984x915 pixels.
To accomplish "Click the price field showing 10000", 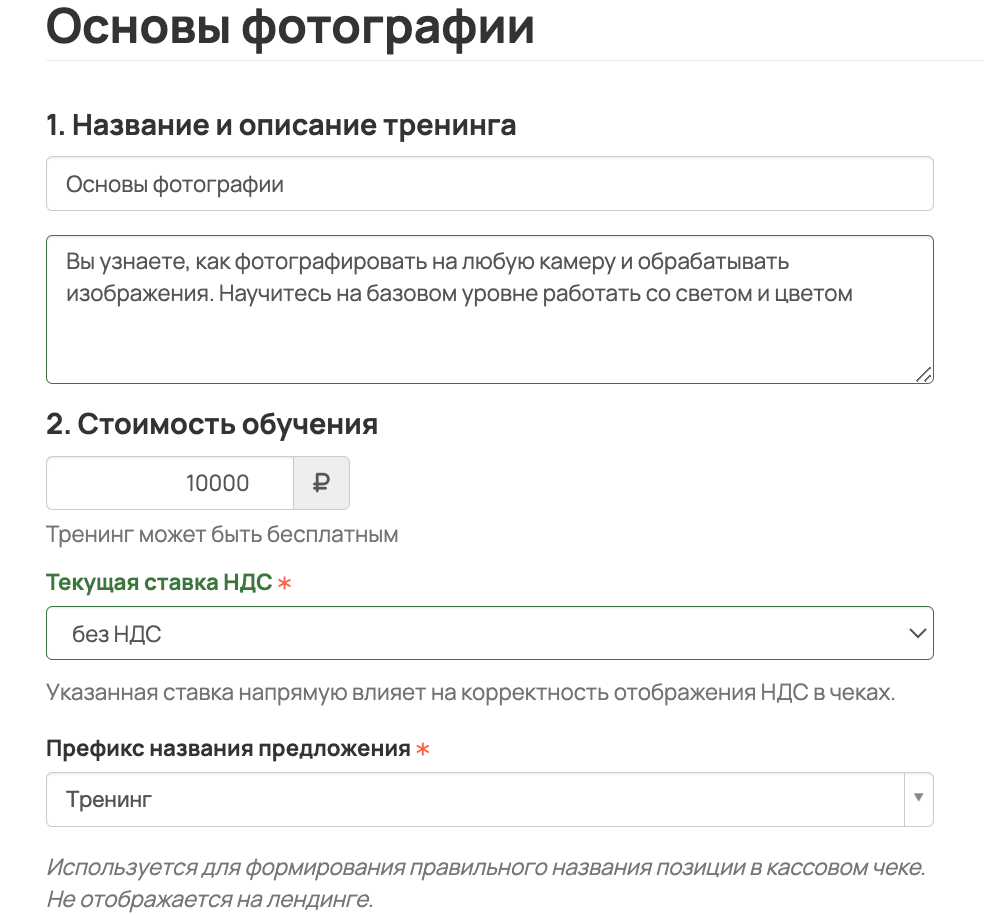I will [170, 483].
